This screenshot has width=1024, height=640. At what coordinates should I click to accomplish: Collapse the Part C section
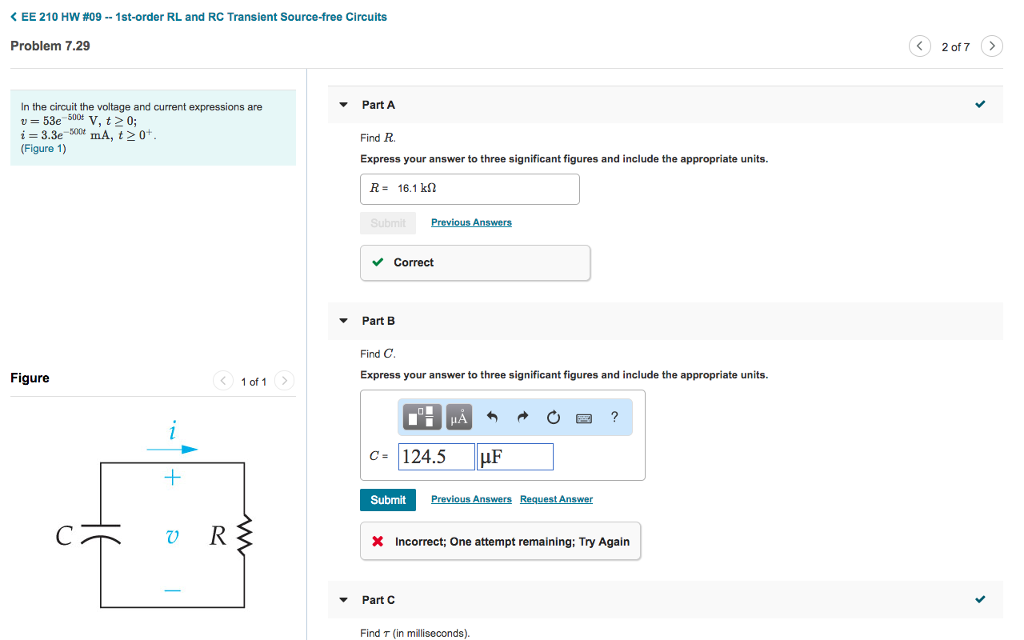pyautogui.click(x=344, y=600)
